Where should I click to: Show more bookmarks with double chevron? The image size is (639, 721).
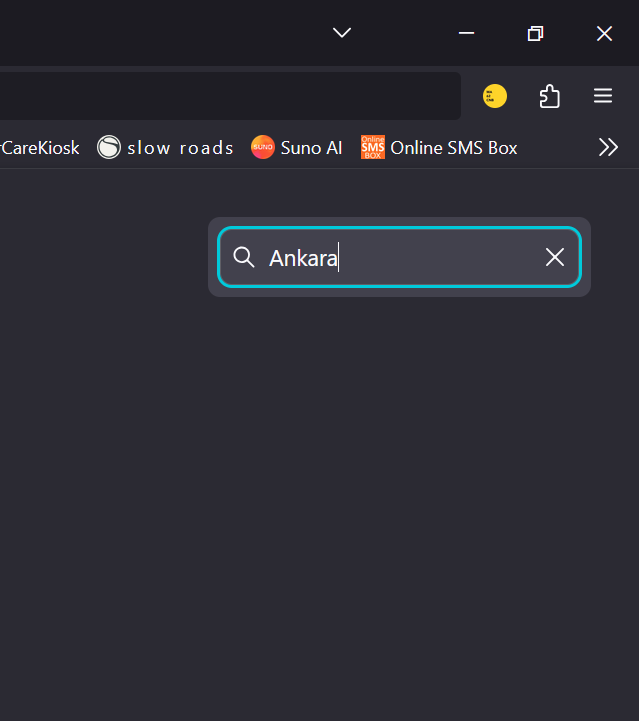coord(608,148)
